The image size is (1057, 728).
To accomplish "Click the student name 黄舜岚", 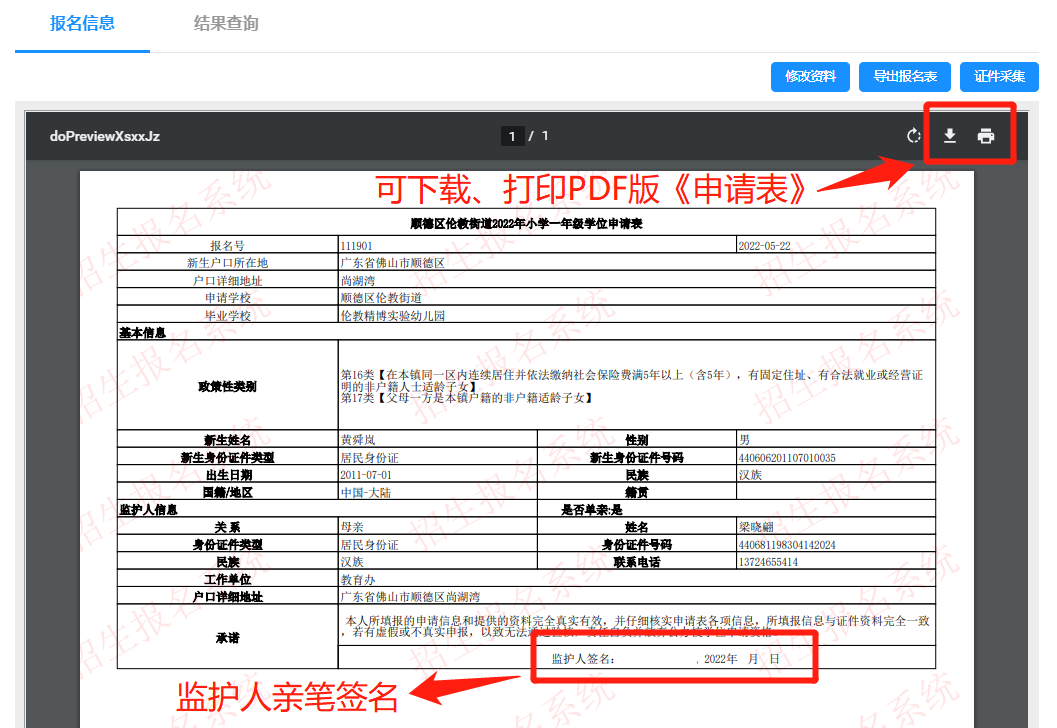I will coord(358,440).
